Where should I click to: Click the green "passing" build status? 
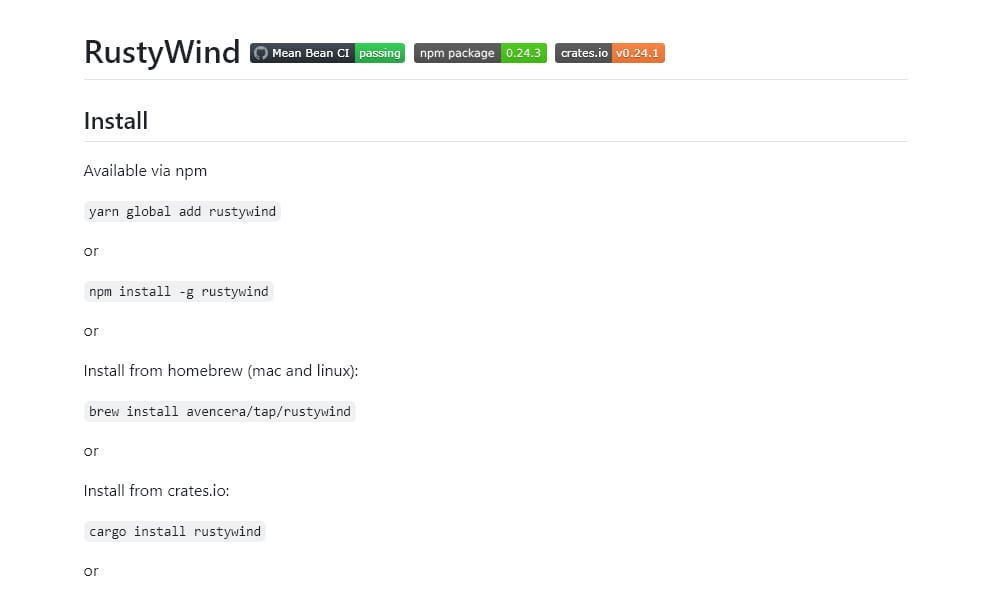pos(380,53)
